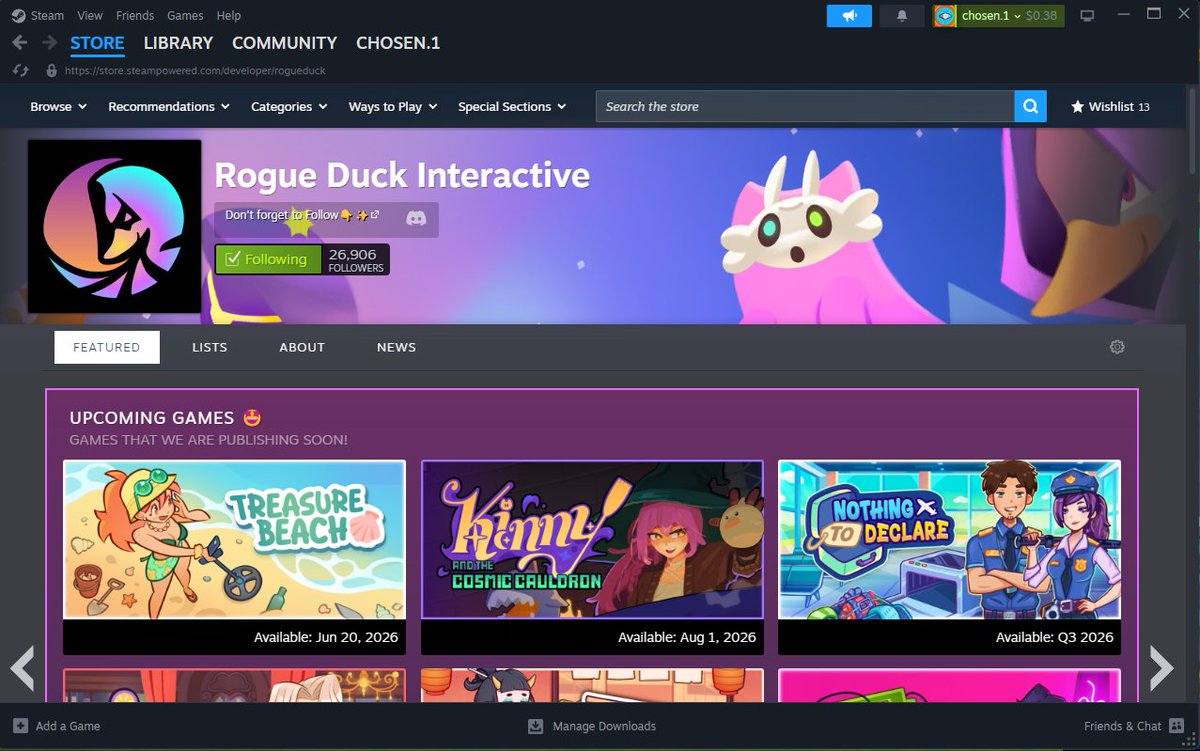
Task: Click the padlock icon next to URL
Action: 52,71
